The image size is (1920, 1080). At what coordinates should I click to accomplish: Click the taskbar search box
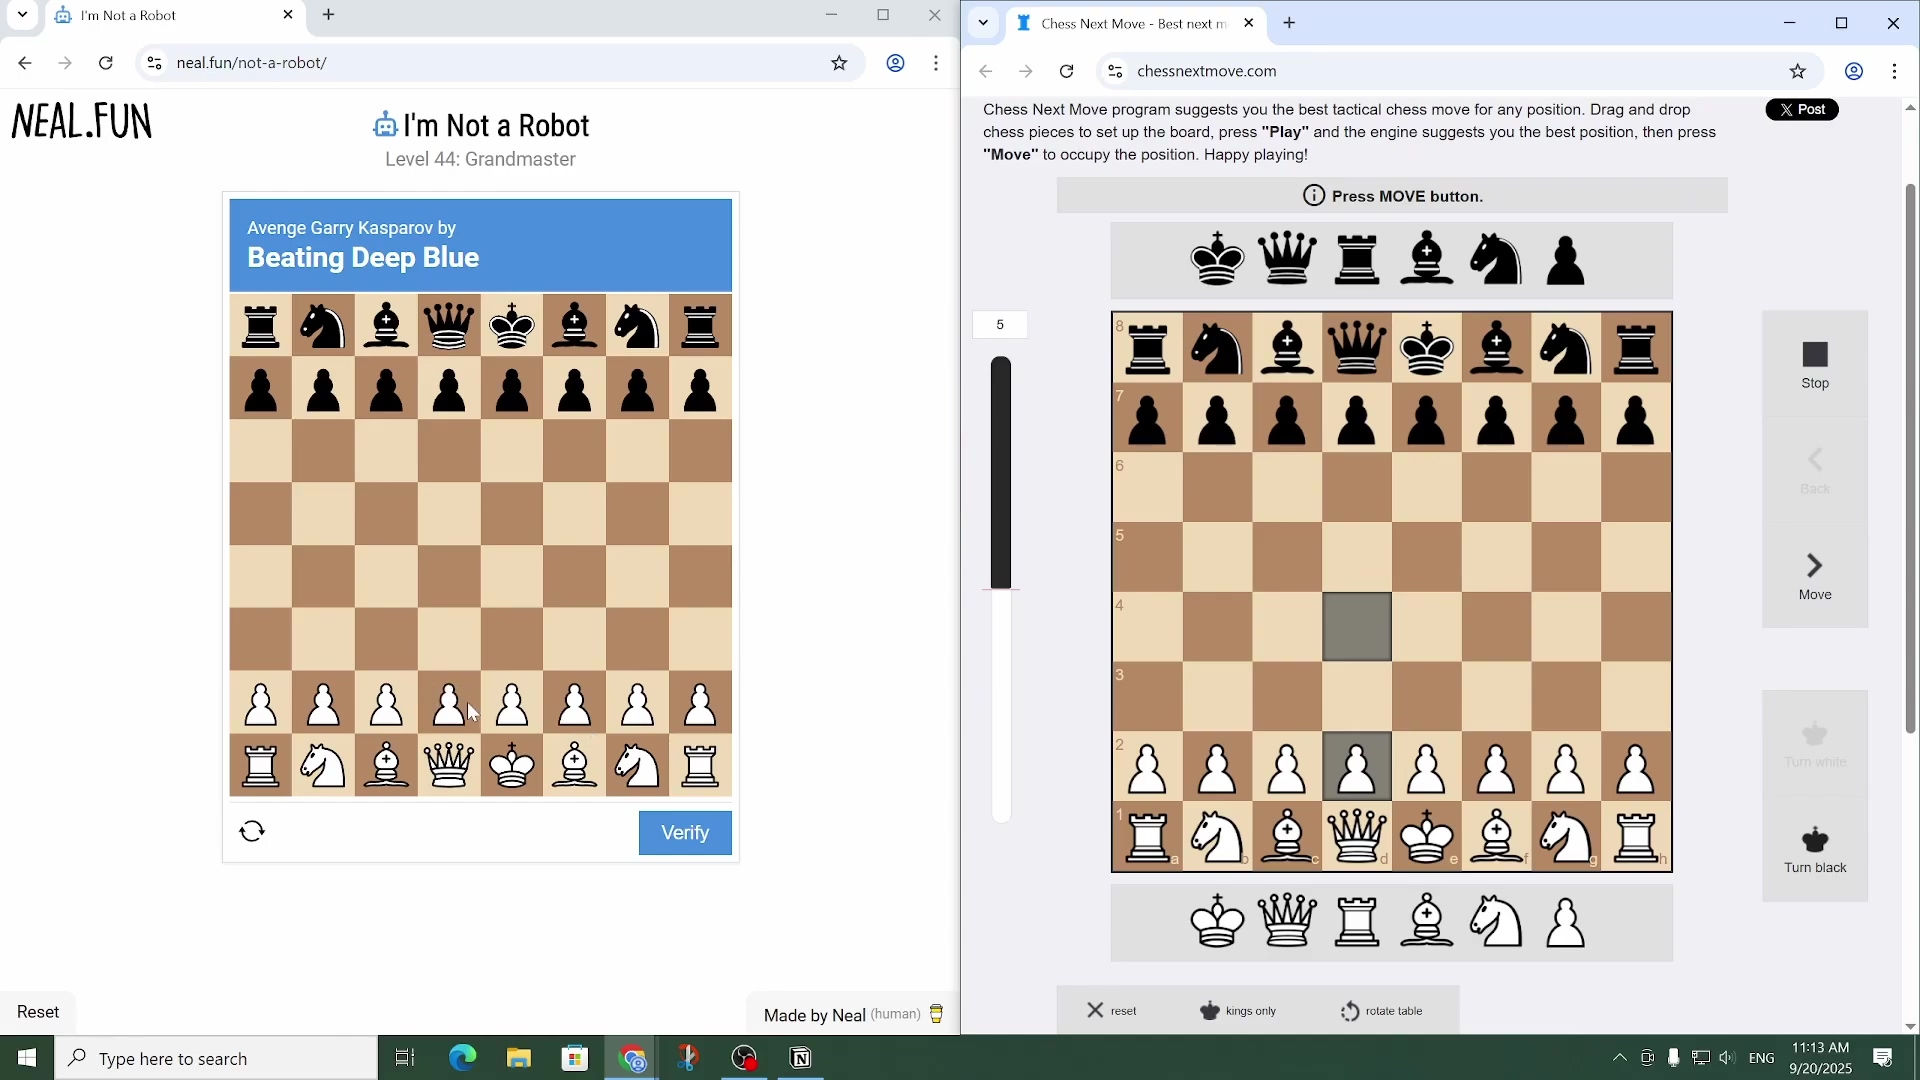point(217,1058)
